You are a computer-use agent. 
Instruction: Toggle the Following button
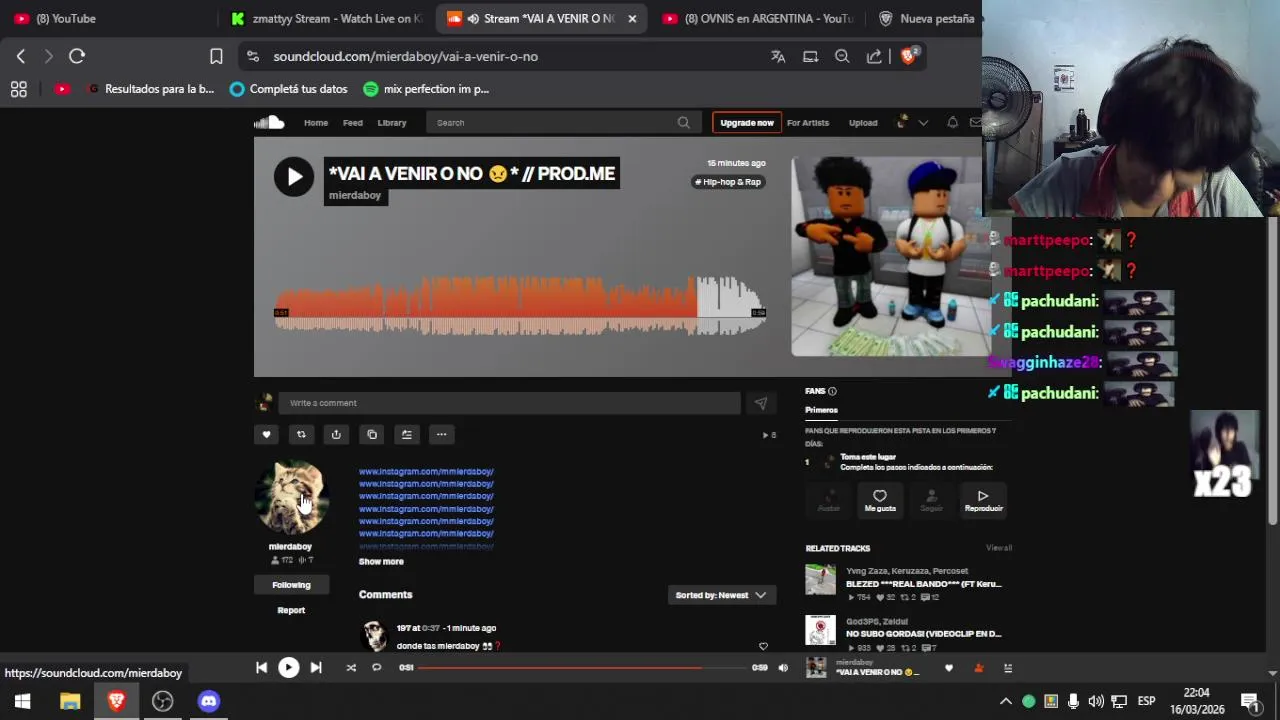[x=291, y=585]
